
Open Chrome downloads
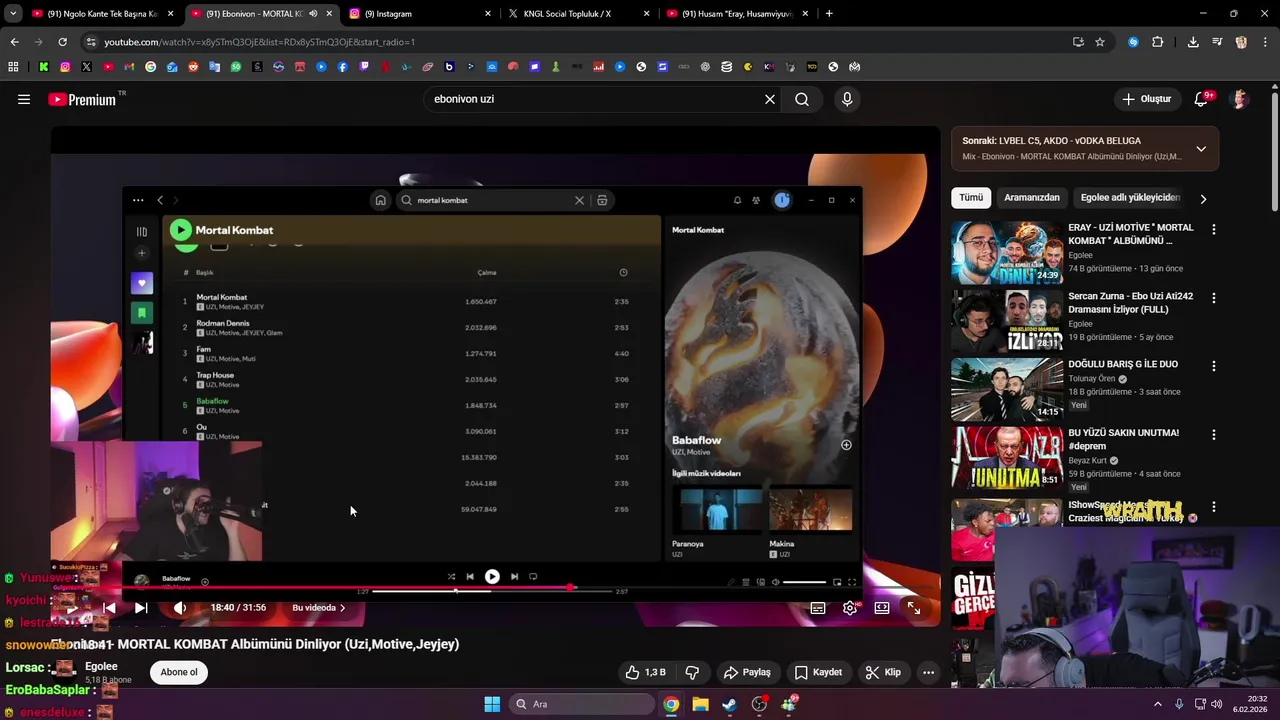(x=1193, y=42)
